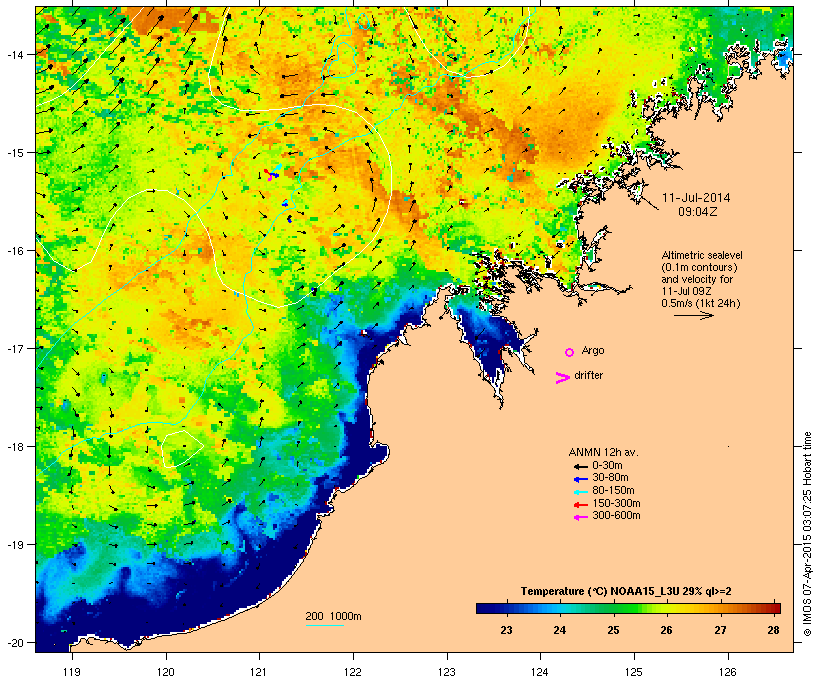Click the Altimetric sealevel text
This screenshot has width=820, height=680.
[702, 255]
